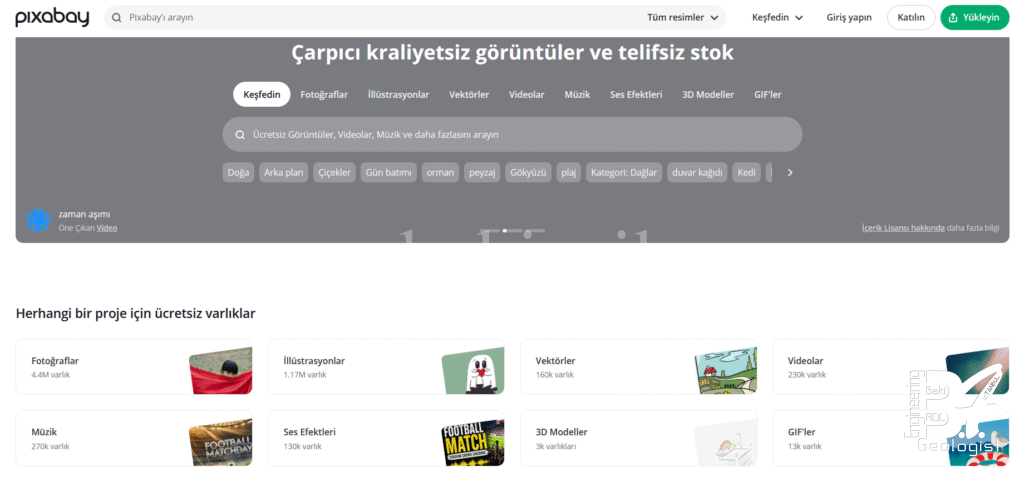The image size is (1024, 477).
Task: Choose the Gökyüzü tag
Action: coord(528,173)
